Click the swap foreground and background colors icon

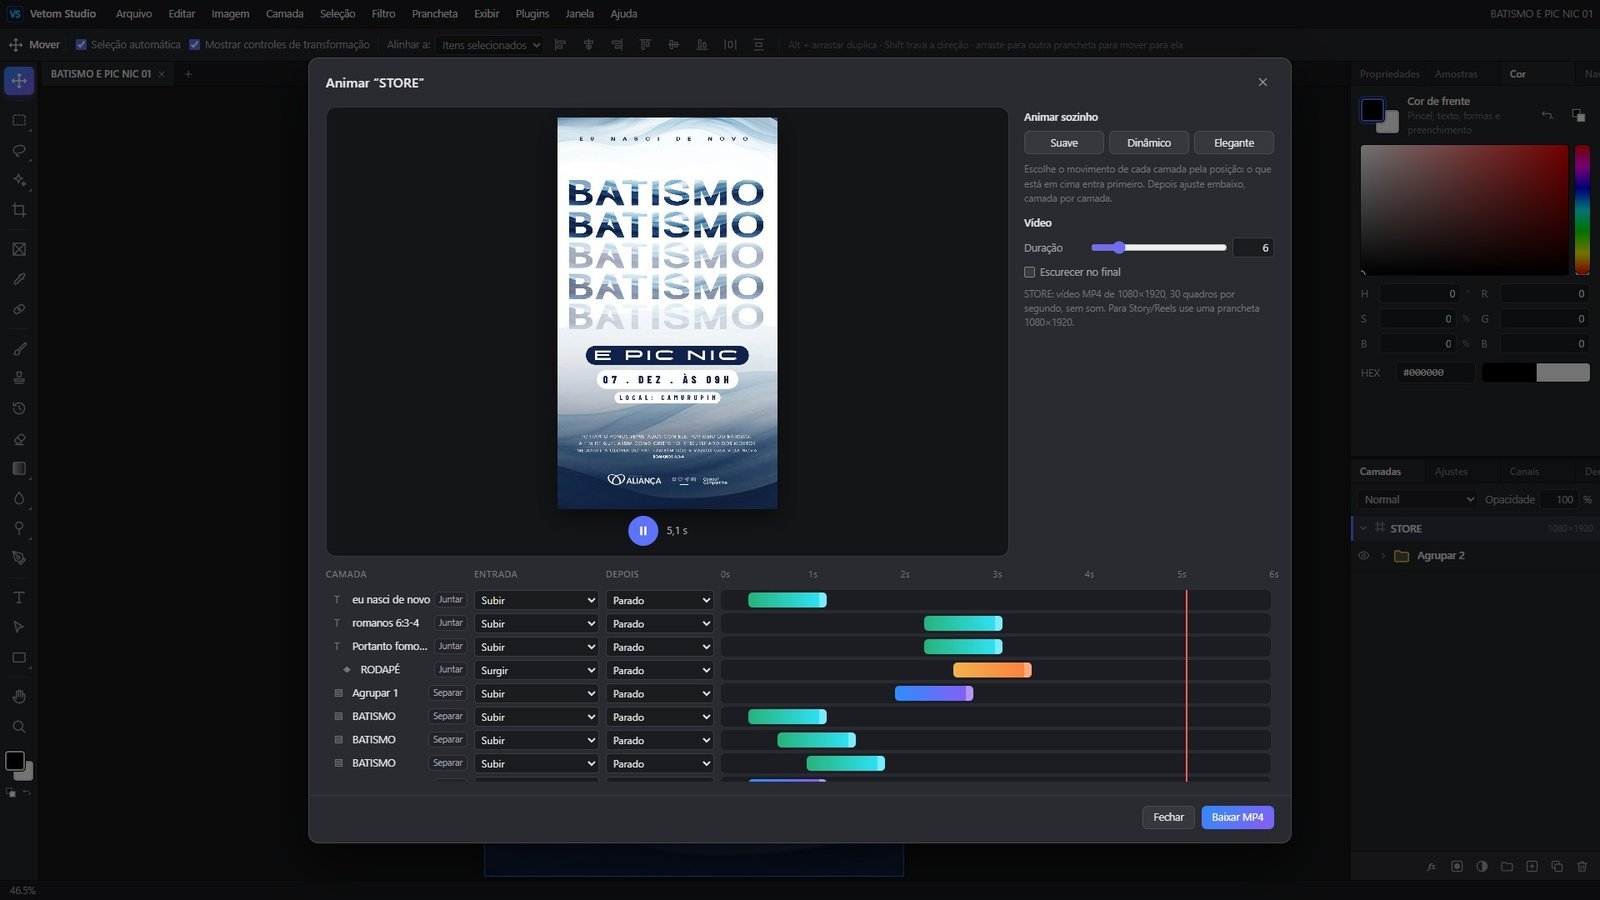tap(1547, 115)
